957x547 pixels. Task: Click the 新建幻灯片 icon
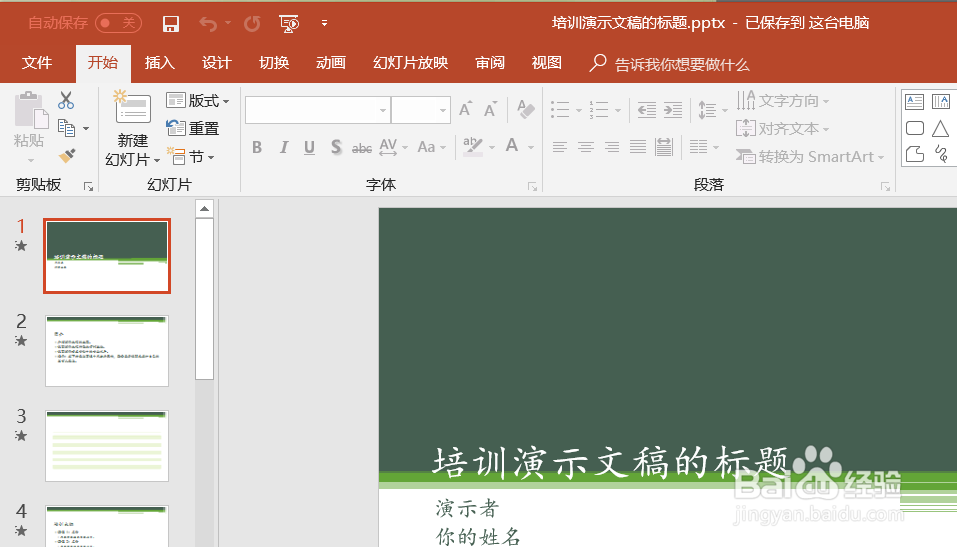click(132, 108)
